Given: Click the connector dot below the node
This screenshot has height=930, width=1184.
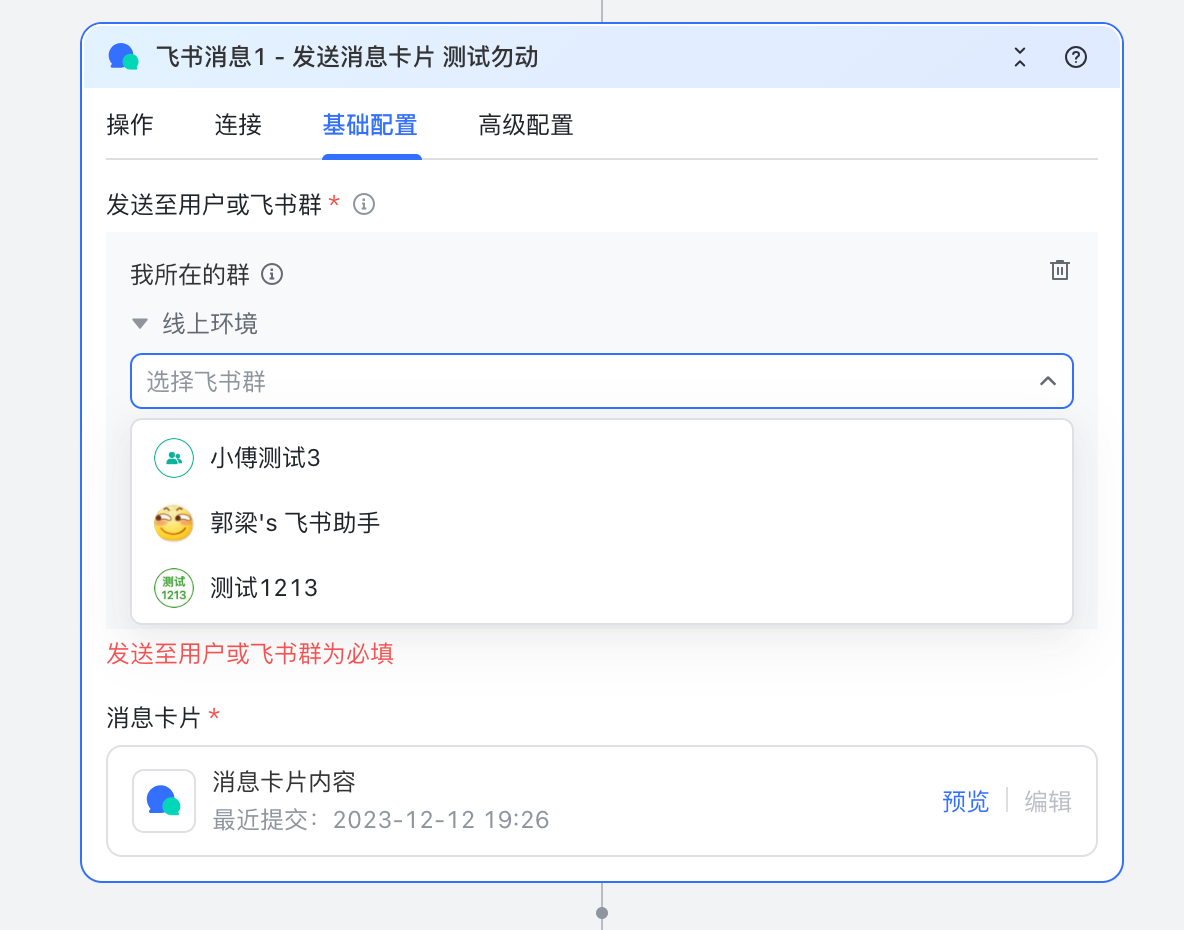Looking at the screenshot, I should (x=602, y=913).
